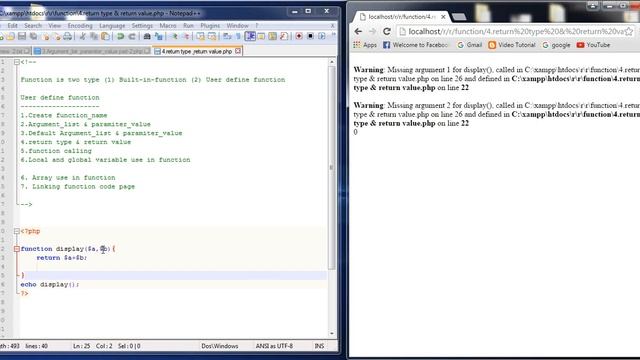Toggle Show all characters icon

[x=238, y=36]
